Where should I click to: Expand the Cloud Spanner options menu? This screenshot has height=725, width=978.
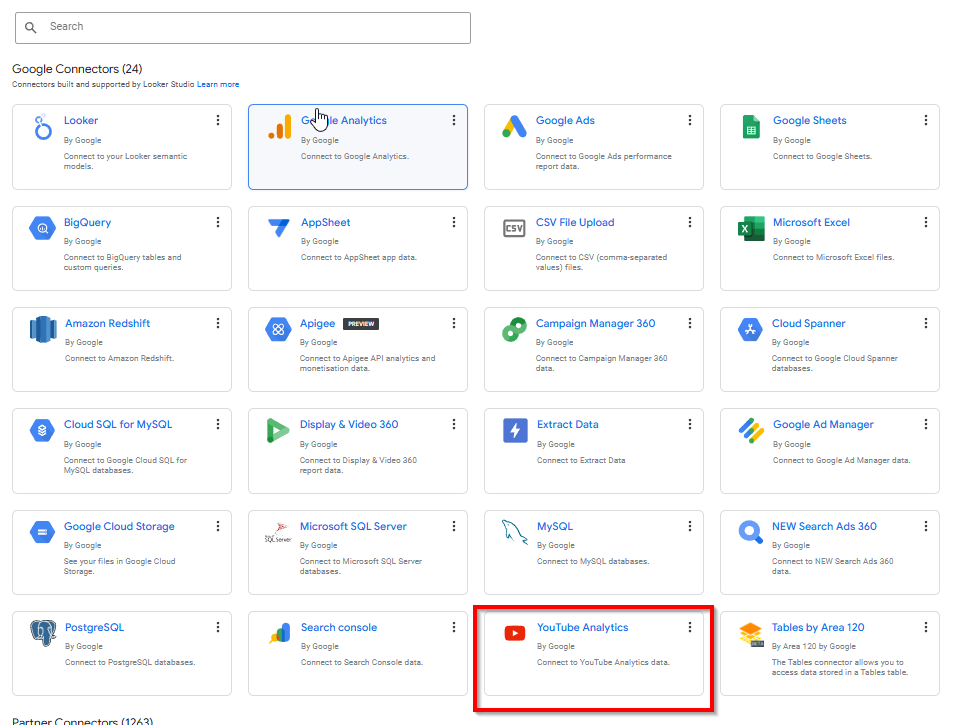coord(925,323)
